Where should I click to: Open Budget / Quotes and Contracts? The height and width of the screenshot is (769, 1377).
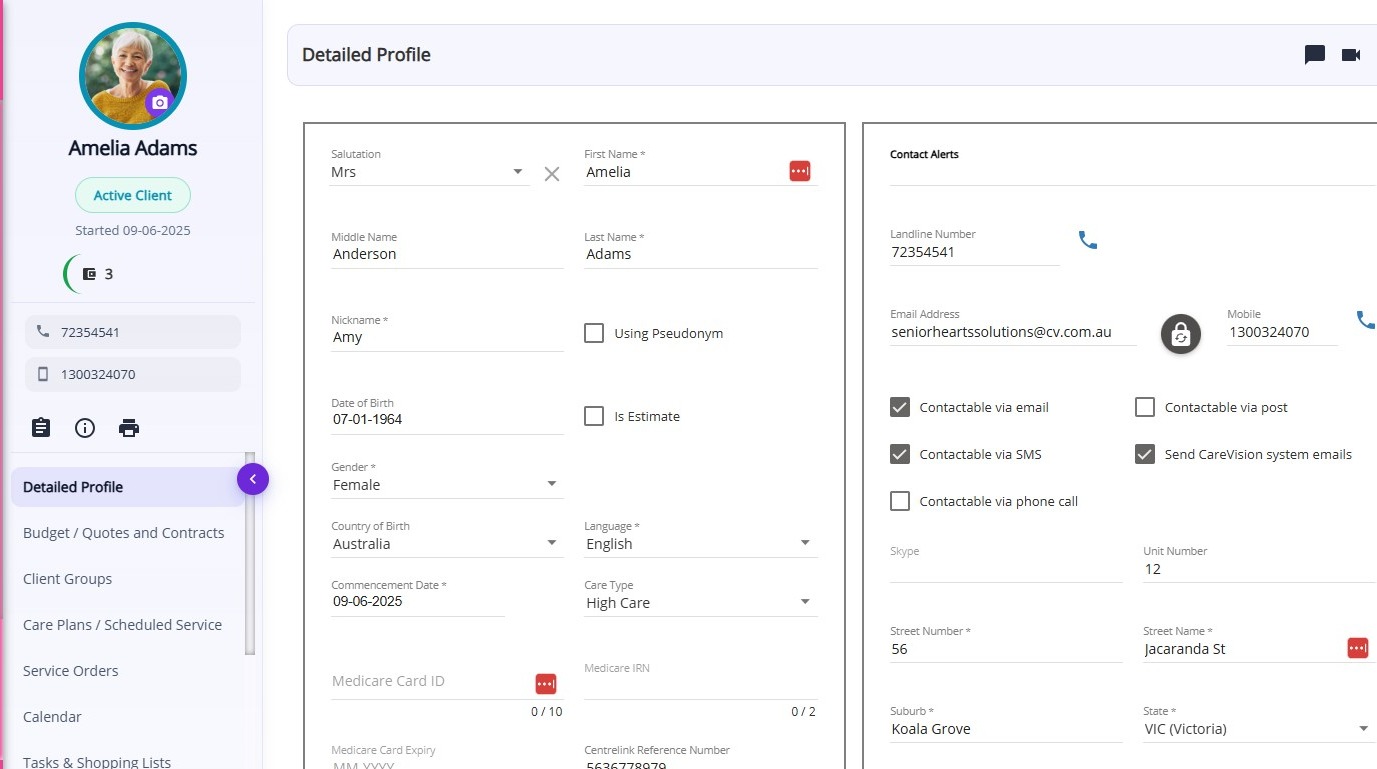point(123,533)
